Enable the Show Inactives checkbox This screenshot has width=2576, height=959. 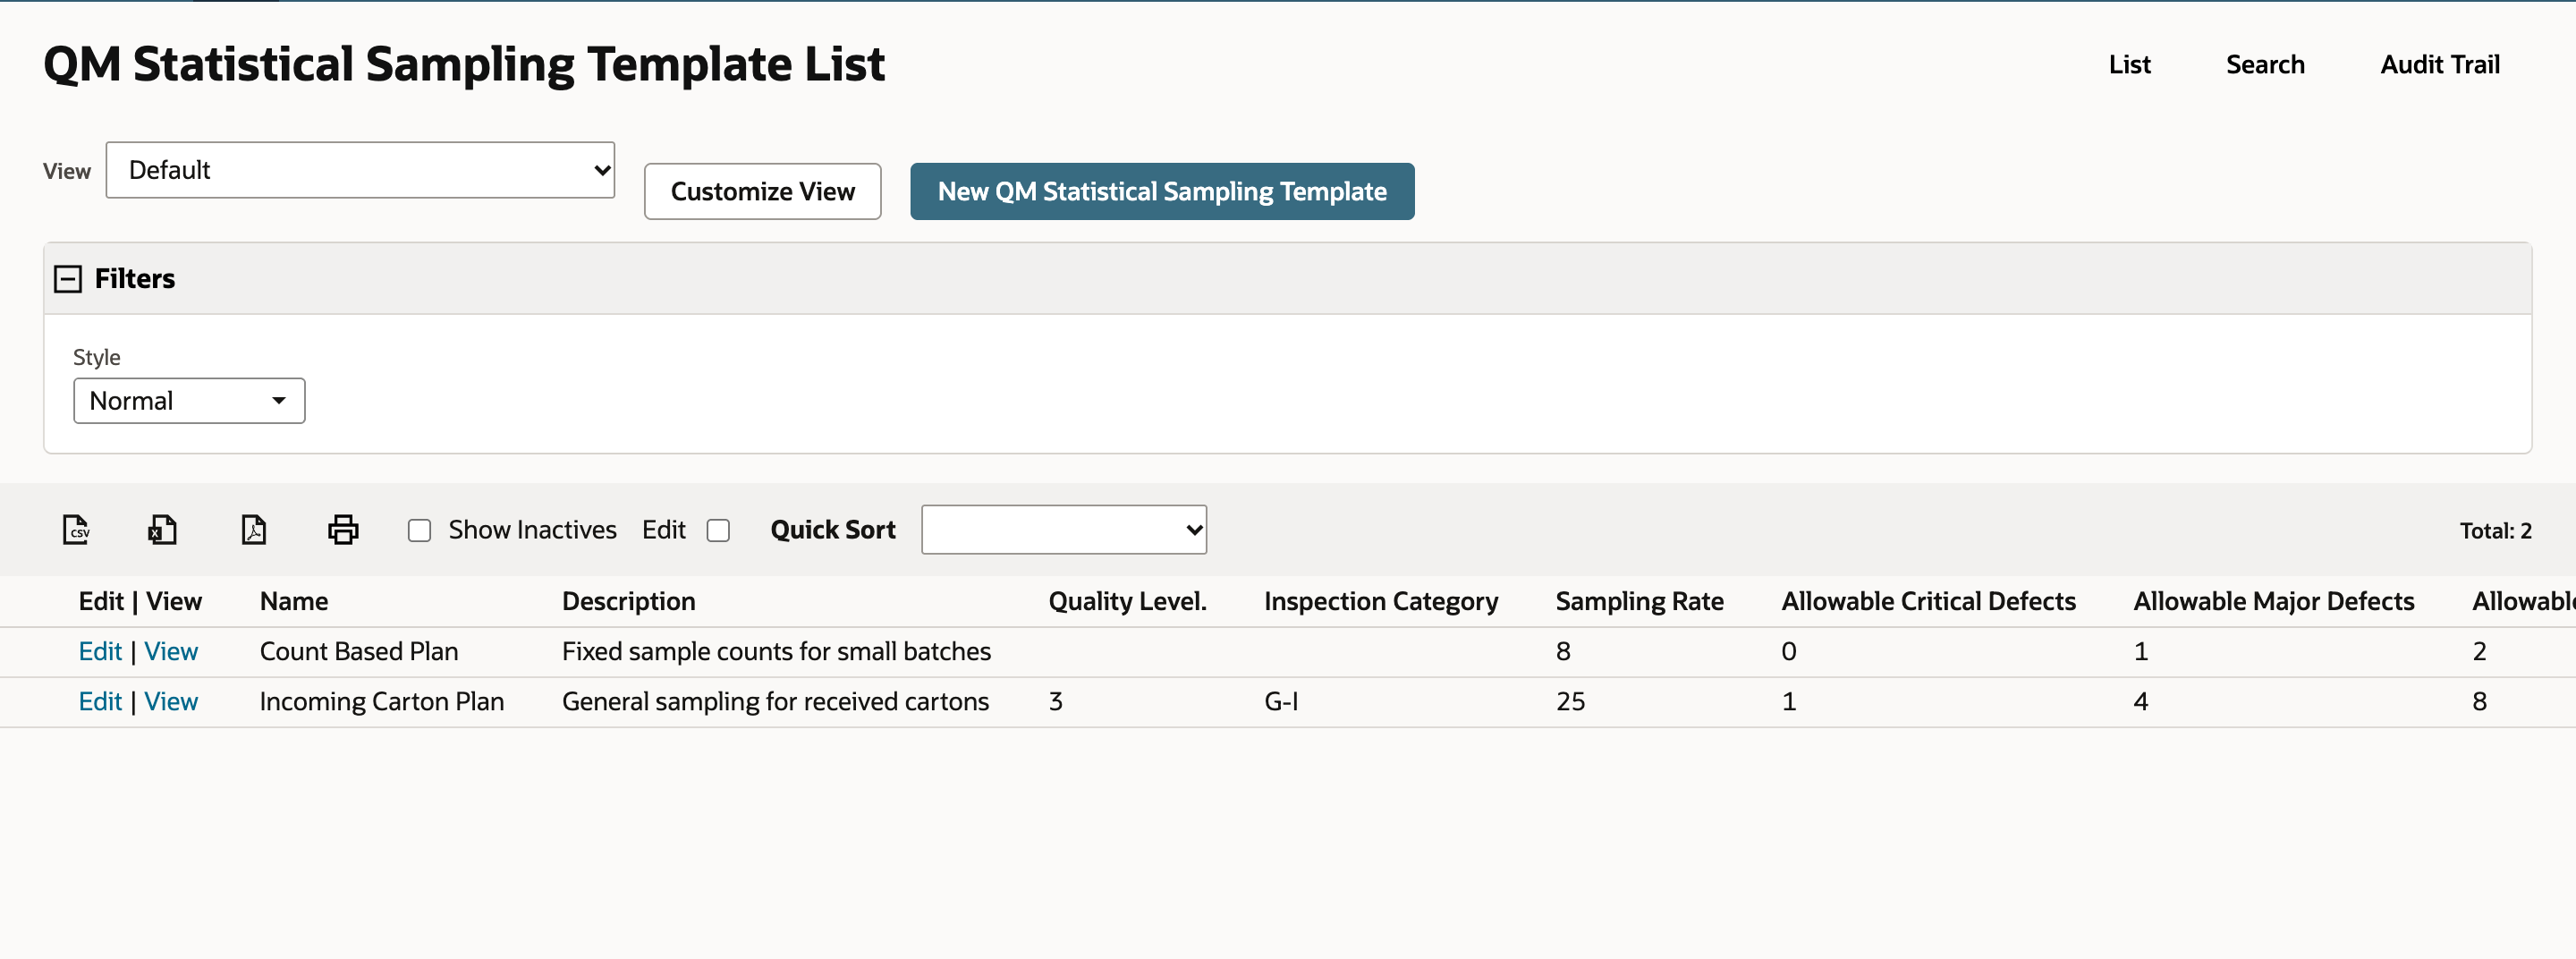(420, 530)
